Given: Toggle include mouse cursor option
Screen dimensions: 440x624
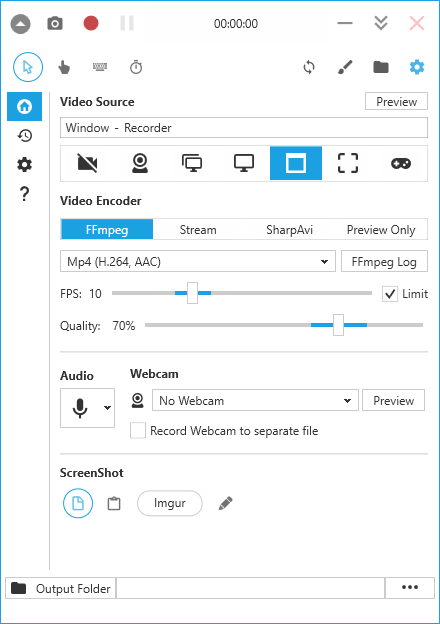Looking at the screenshot, I should tap(28, 67).
